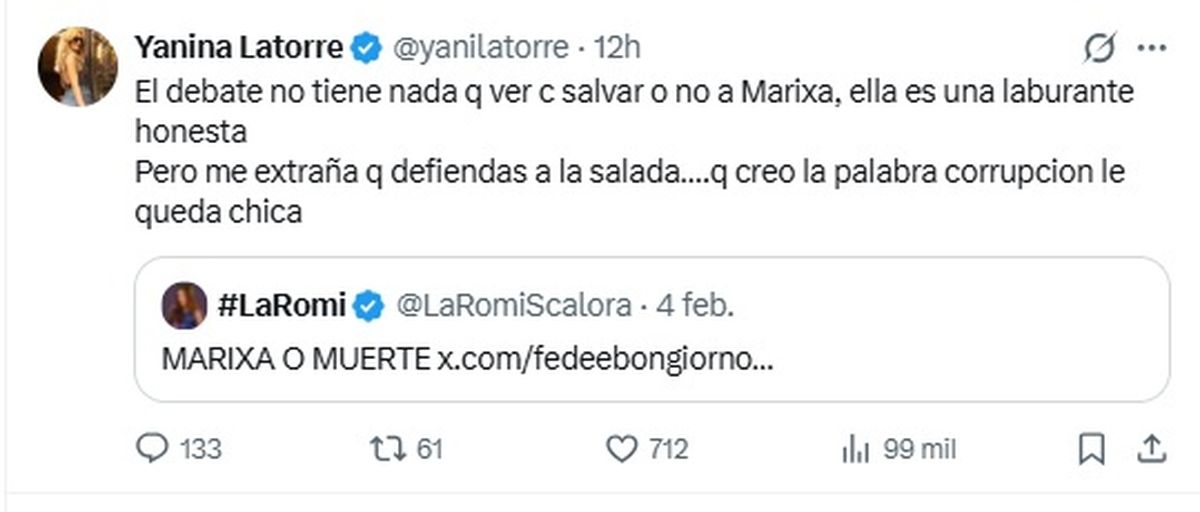
Task: Like the tweet with heart icon
Action: click(x=623, y=450)
